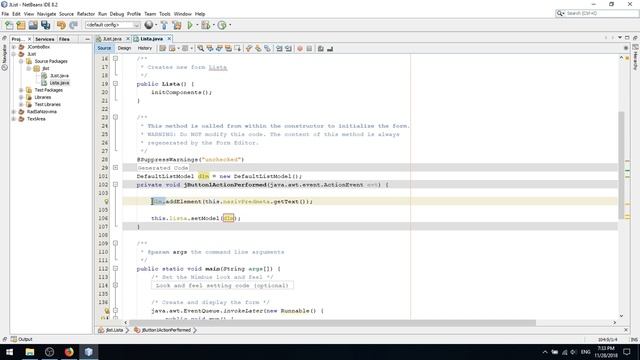Switch to the Services tab

pyautogui.click(x=44, y=39)
